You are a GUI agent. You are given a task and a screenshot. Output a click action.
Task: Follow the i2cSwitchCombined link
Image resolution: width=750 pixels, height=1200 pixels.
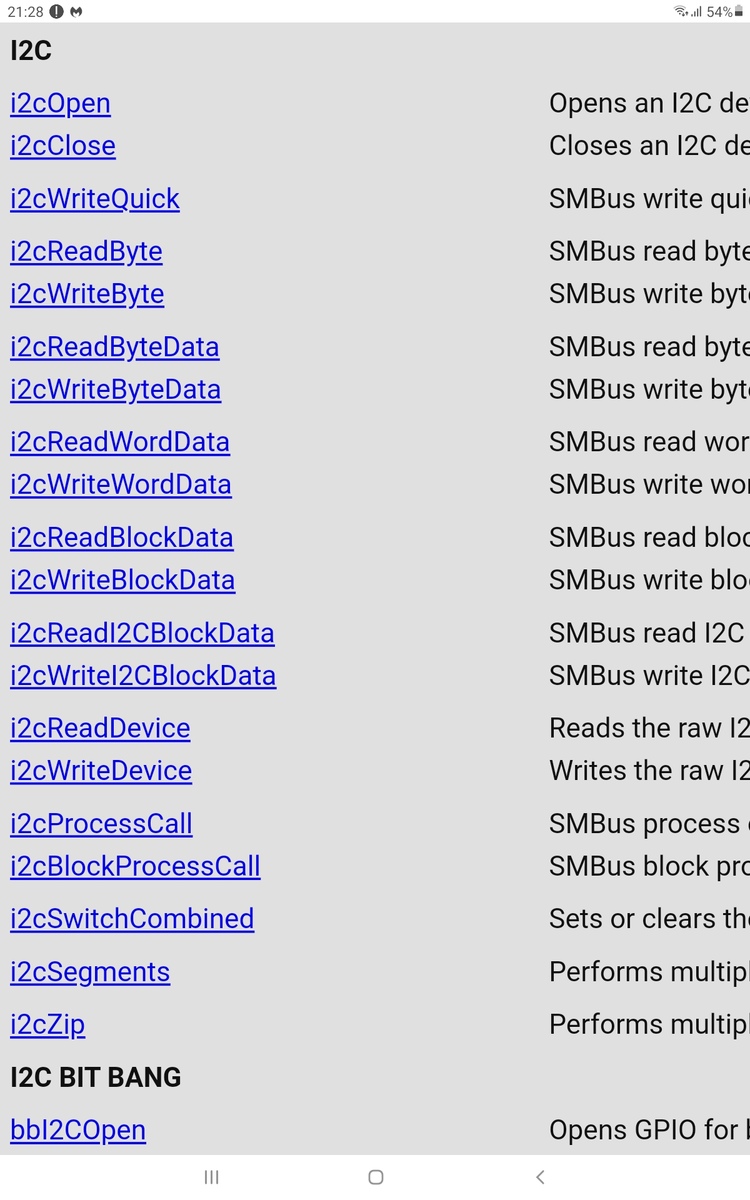pos(132,919)
